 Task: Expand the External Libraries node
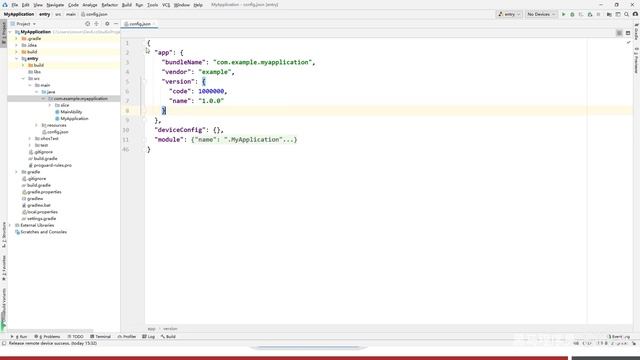(10, 225)
